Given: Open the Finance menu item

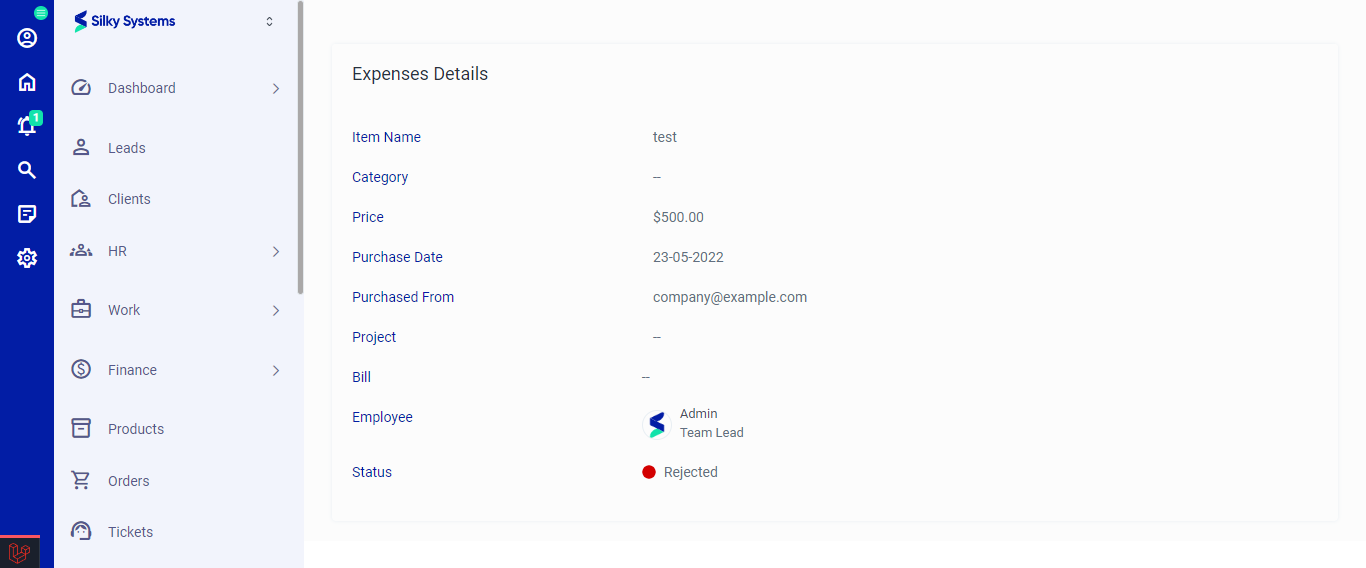Looking at the screenshot, I should pos(178,370).
